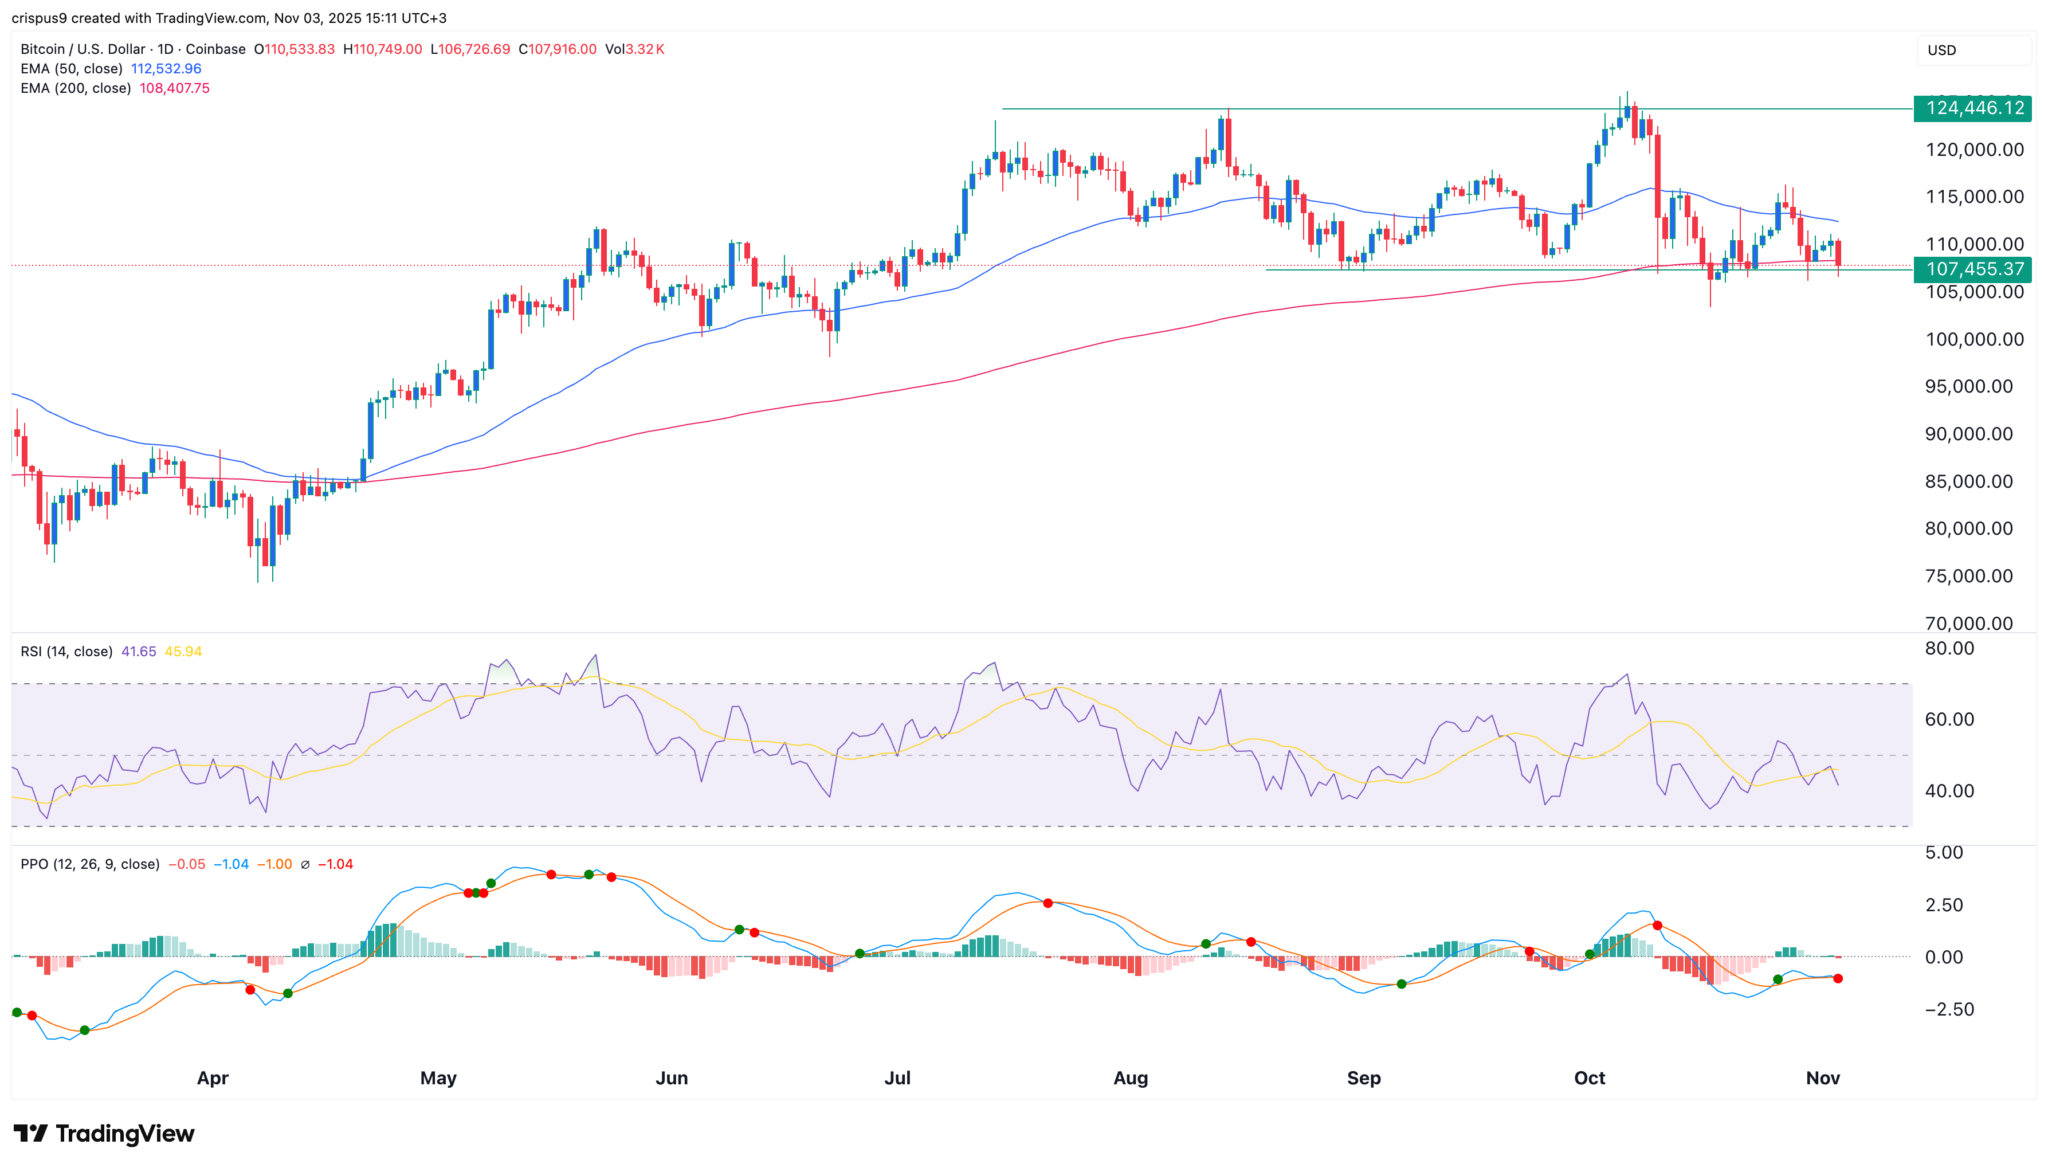Click the last red PPO crossover dot
2048x1168 pixels.
[x=1838, y=979]
